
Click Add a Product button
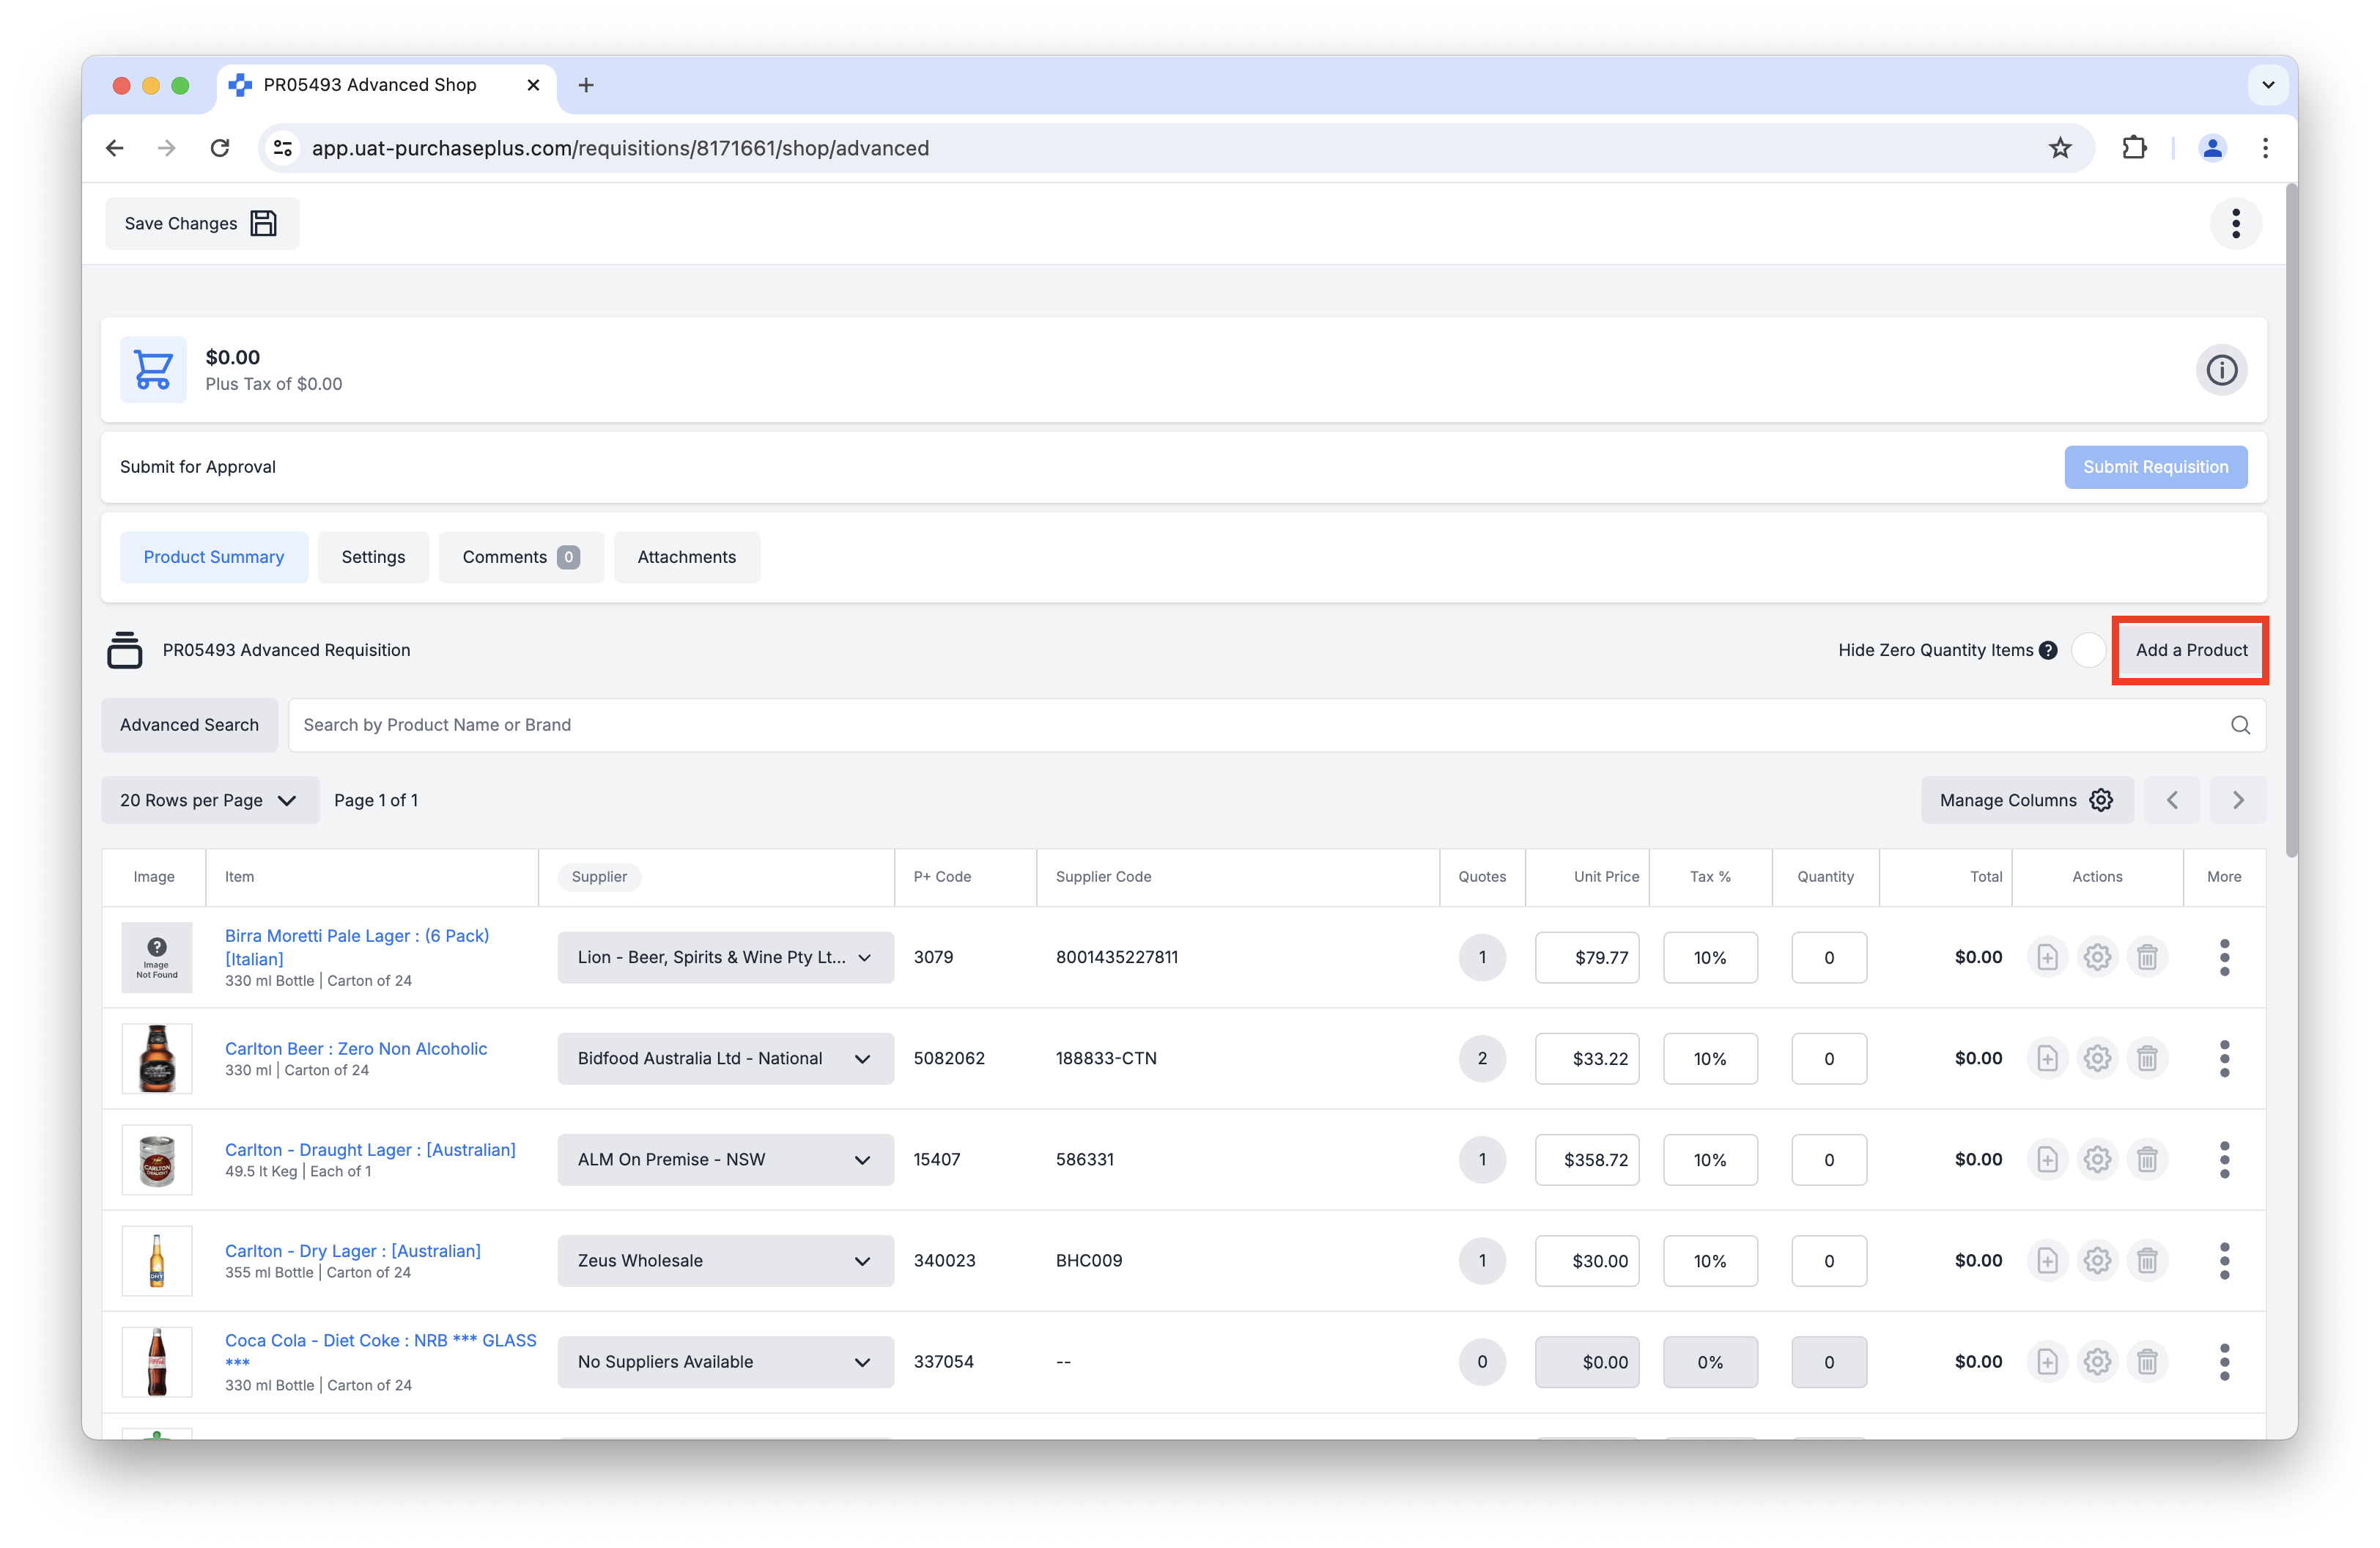coord(2190,650)
